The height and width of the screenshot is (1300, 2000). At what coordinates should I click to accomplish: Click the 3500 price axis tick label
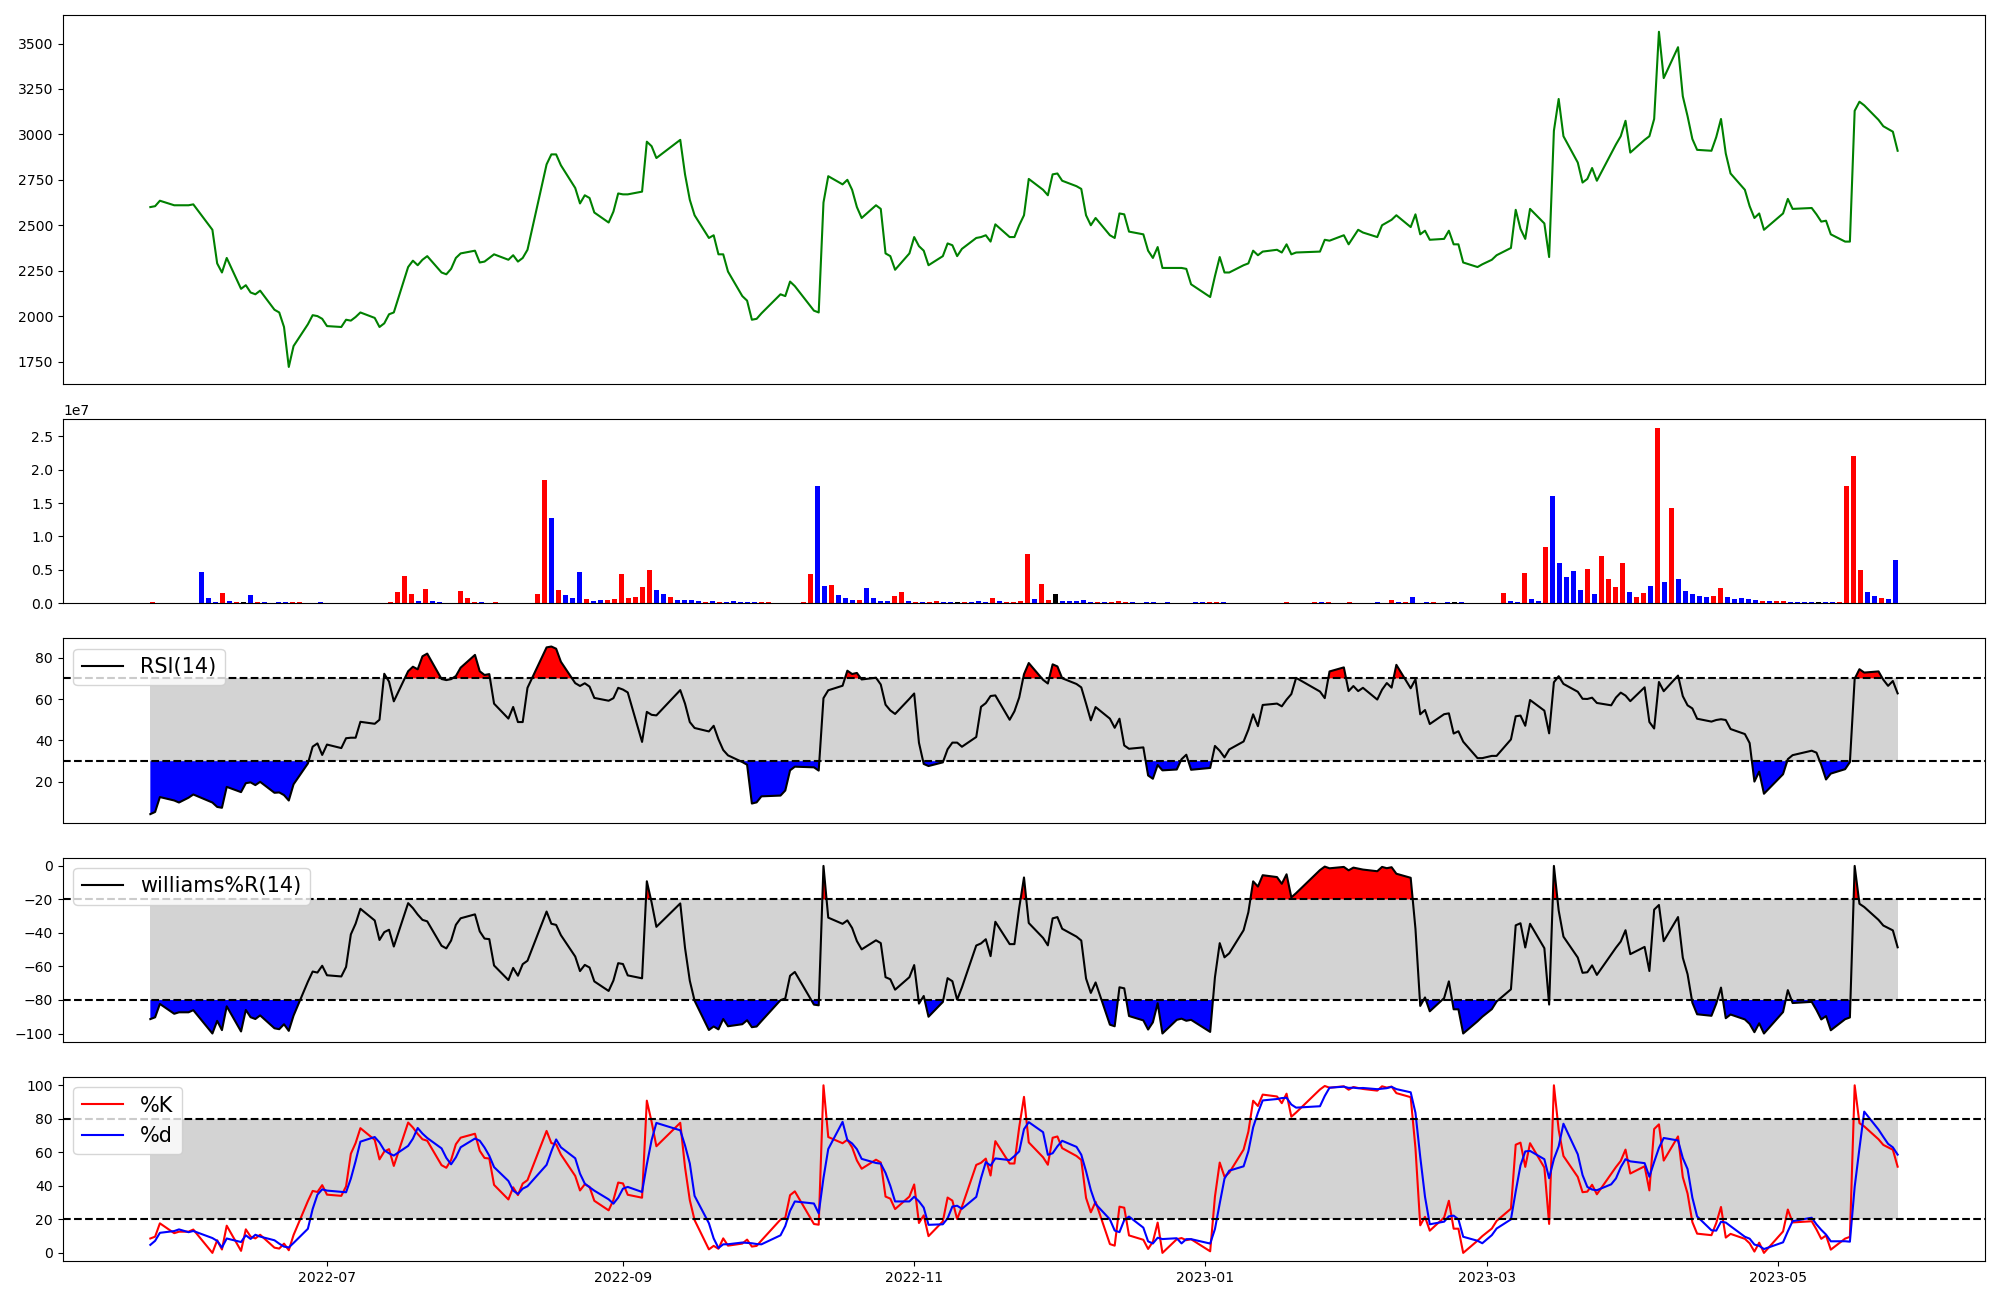pos(37,44)
